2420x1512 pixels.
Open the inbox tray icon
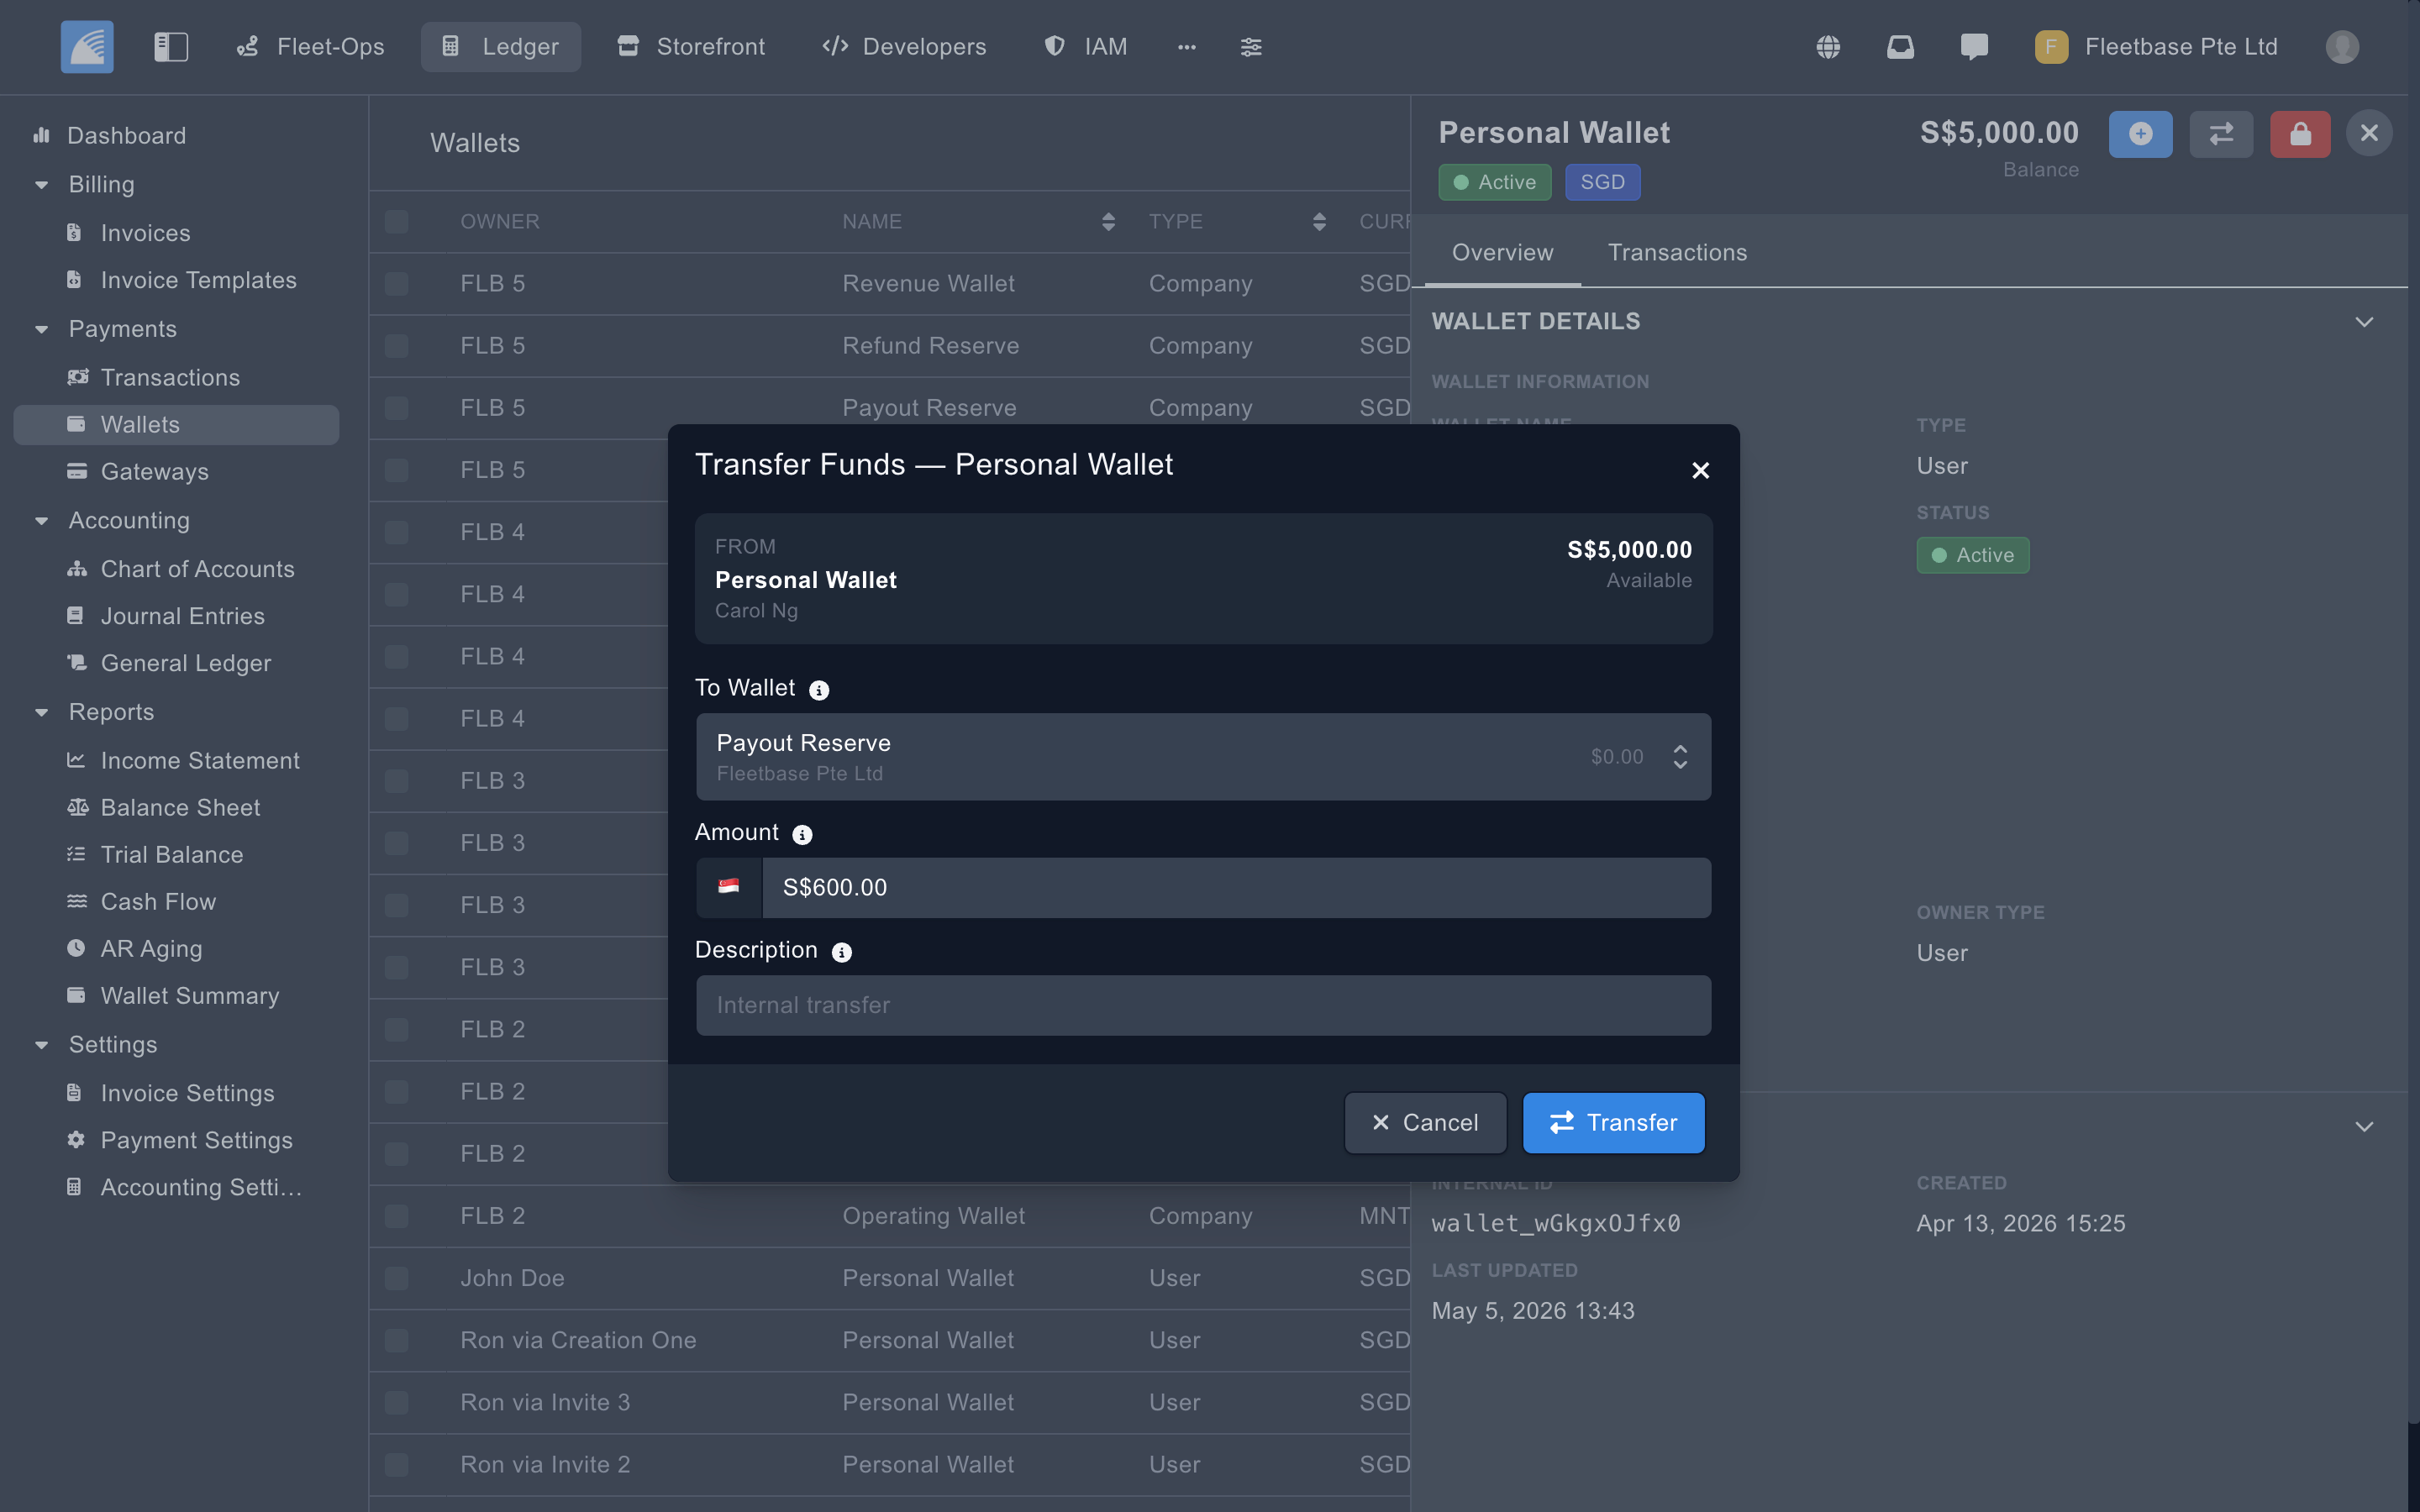(1900, 46)
